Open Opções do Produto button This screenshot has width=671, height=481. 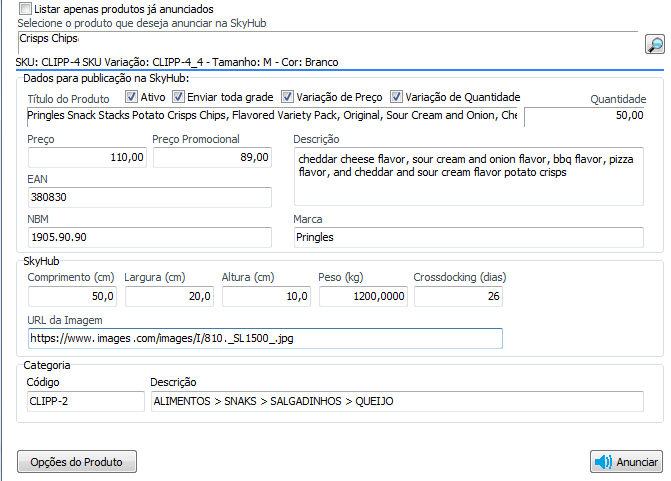click(x=76, y=462)
